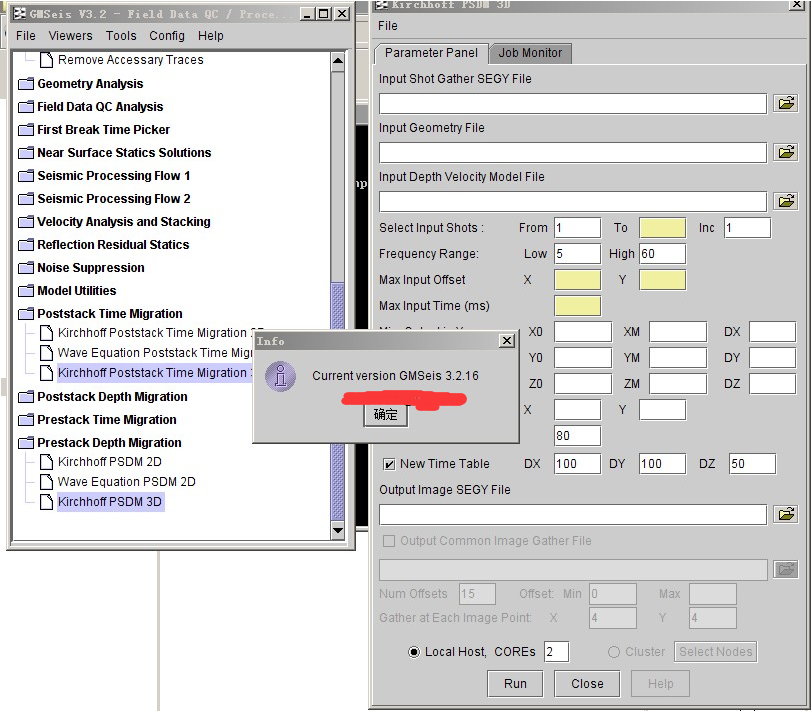
Task: Close the Info dialog with X
Action: click(x=507, y=341)
